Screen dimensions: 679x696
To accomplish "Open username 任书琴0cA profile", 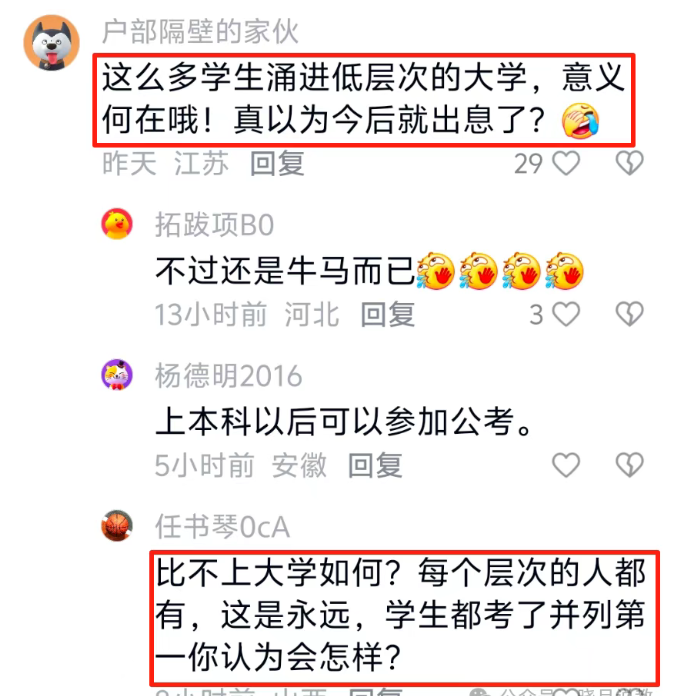I will tap(222, 527).
